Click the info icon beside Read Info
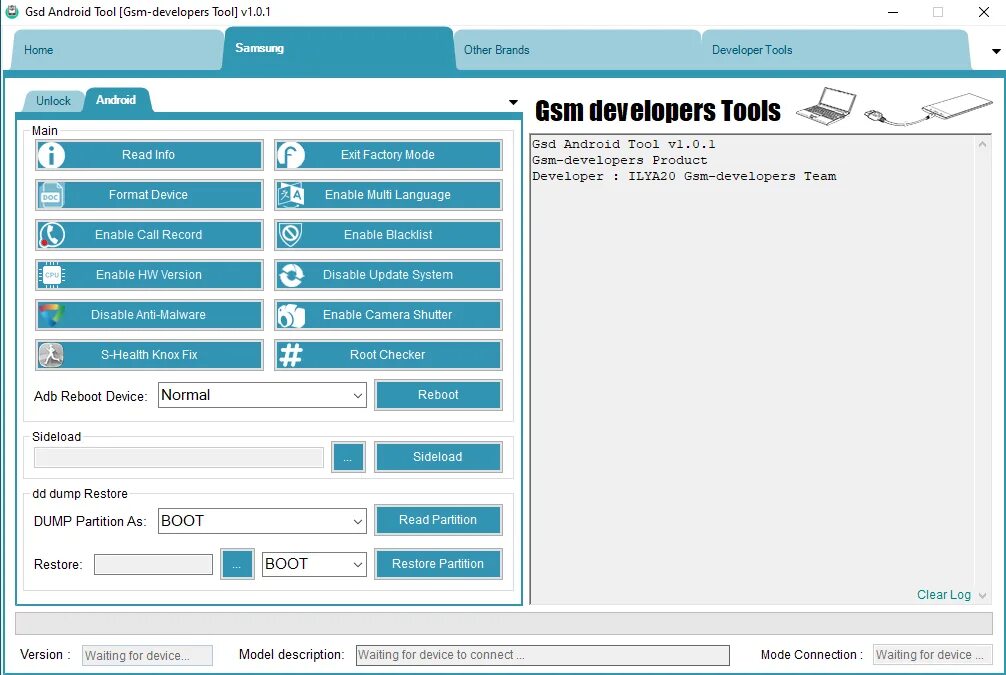 tap(51, 155)
